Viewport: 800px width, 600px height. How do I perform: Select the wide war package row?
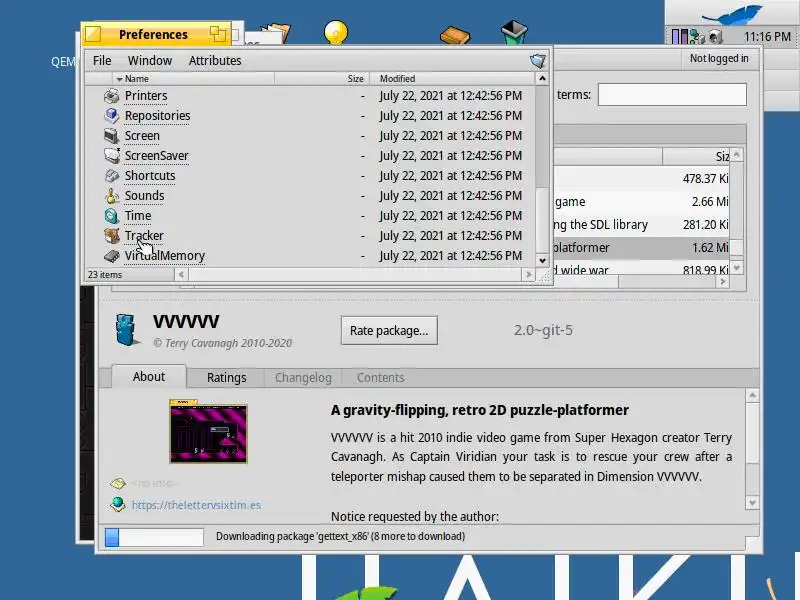[642, 268]
